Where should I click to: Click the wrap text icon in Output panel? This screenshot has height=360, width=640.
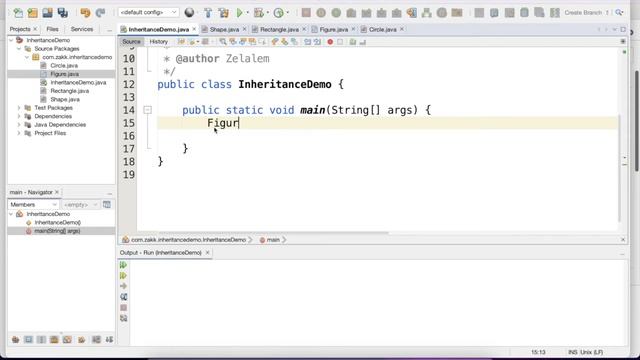tap(123, 297)
